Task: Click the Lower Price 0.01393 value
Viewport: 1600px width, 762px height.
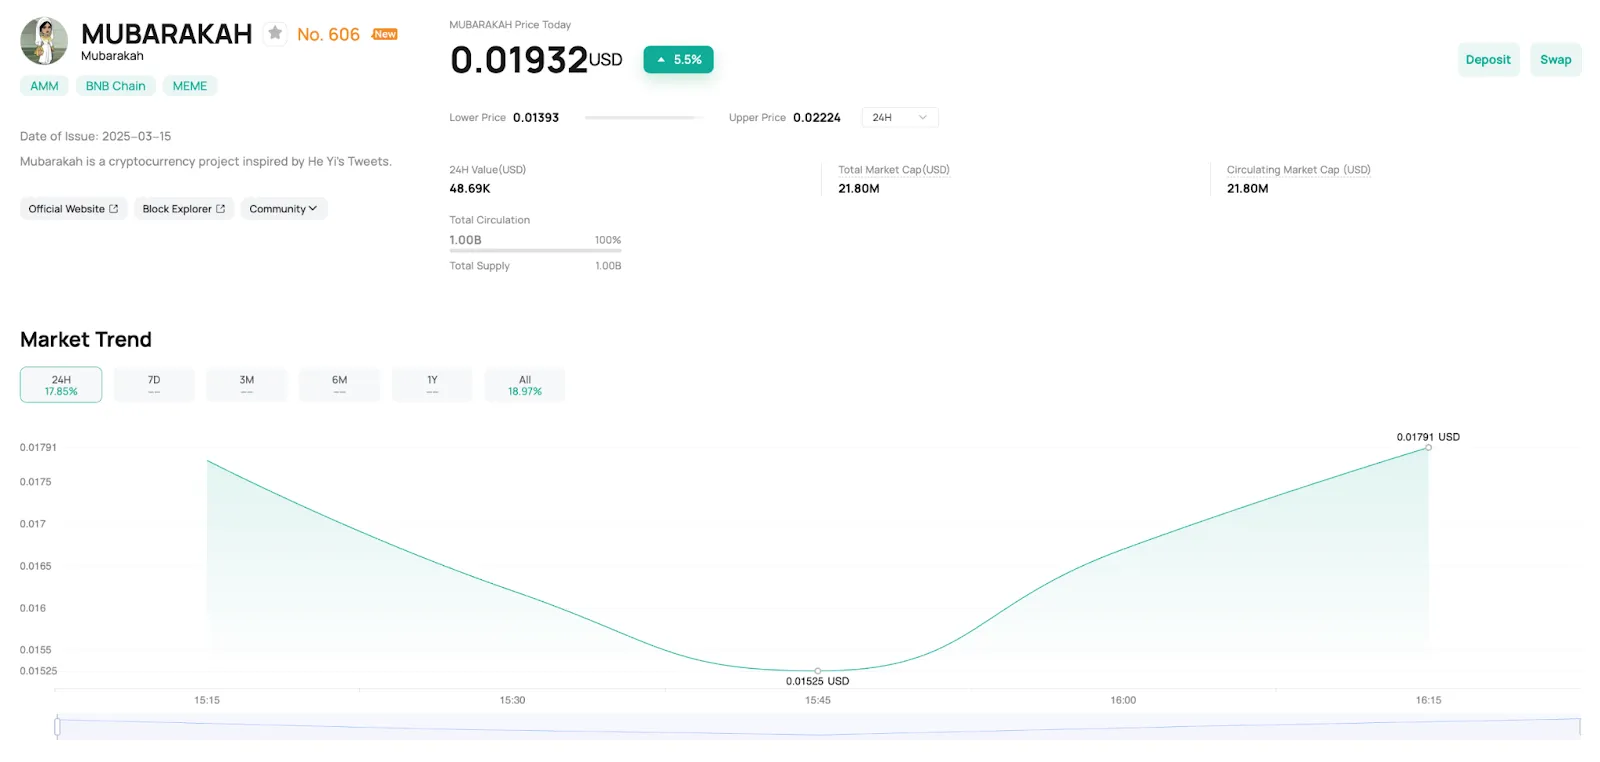Action: (x=536, y=118)
